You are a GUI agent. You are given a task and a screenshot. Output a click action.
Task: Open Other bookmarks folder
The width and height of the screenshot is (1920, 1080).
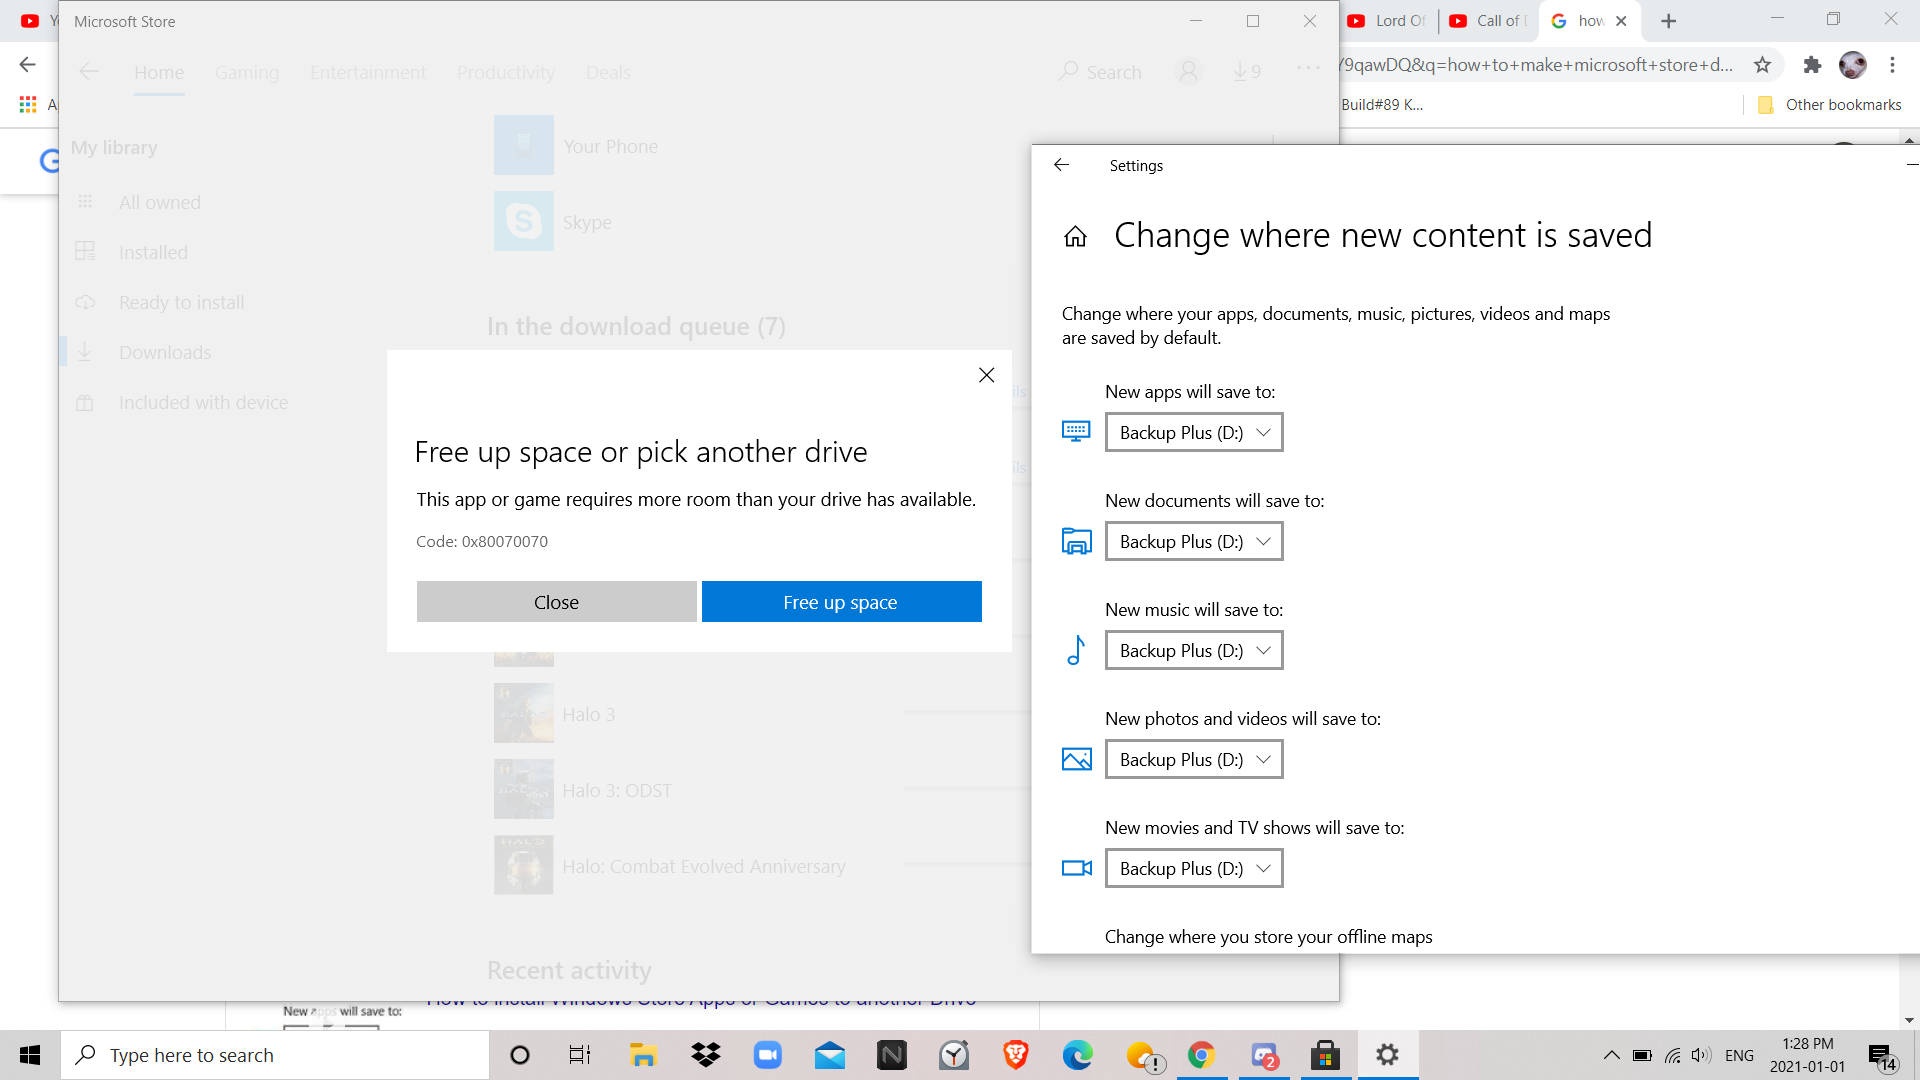click(1830, 104)
